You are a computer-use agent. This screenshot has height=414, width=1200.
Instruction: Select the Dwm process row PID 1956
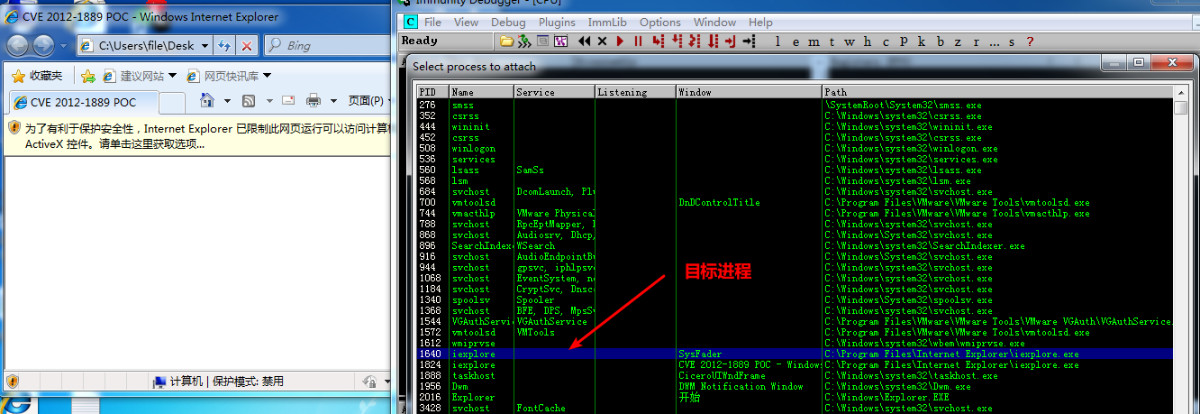(795, 386)
